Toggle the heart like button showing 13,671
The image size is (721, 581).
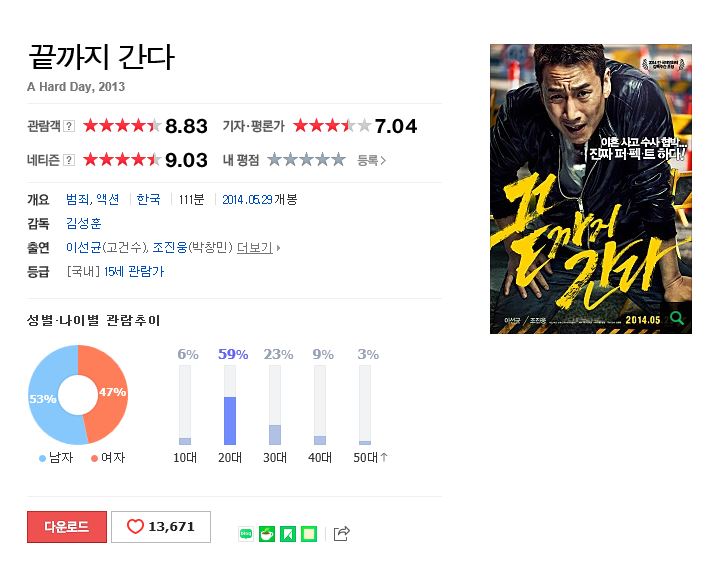[161, 527]
